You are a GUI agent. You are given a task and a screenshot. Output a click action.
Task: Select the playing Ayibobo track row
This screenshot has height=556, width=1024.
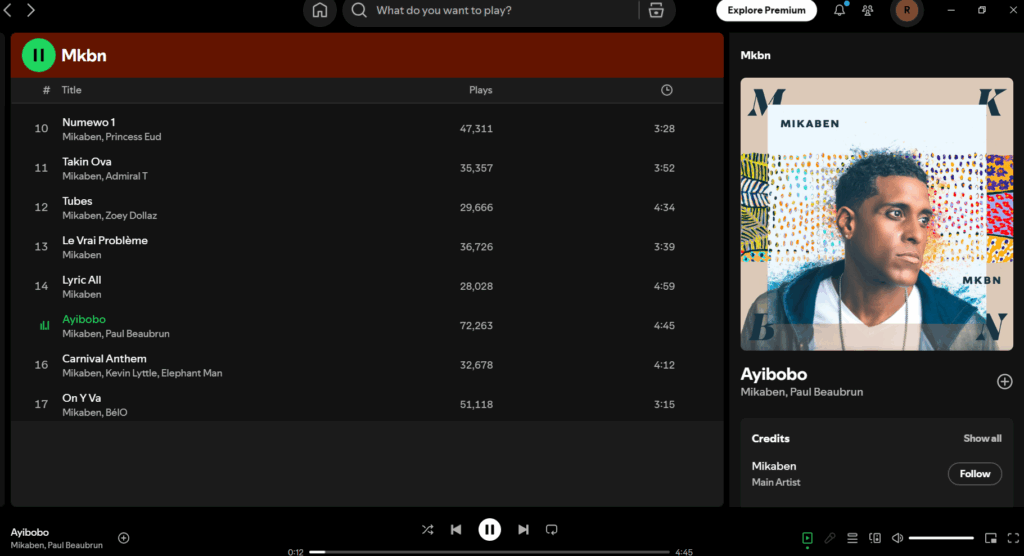(367, 325)
